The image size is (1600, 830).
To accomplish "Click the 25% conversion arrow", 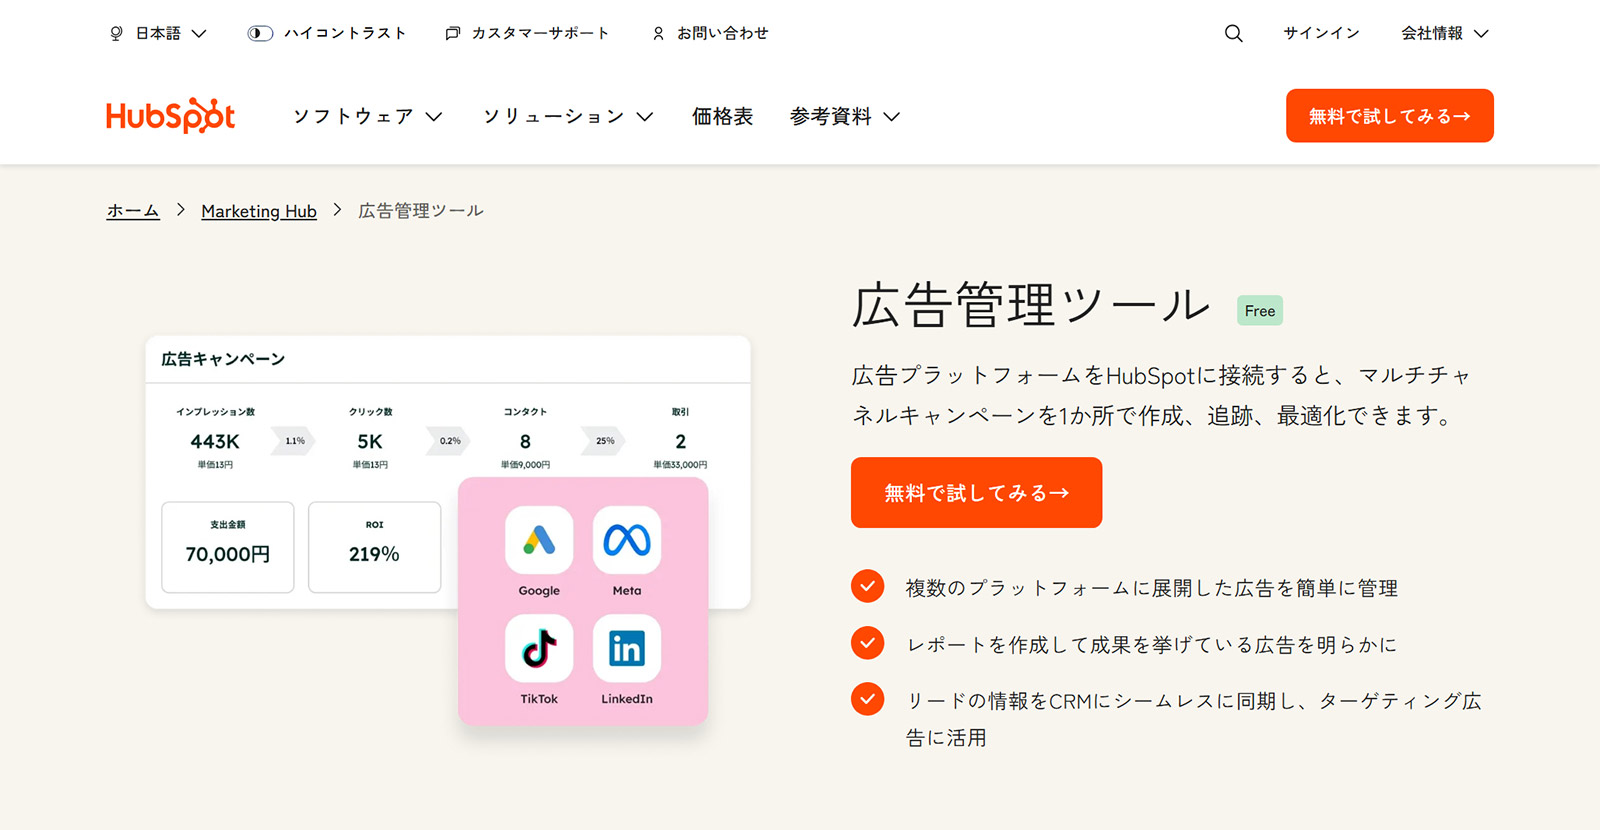I will coord(605,441).
